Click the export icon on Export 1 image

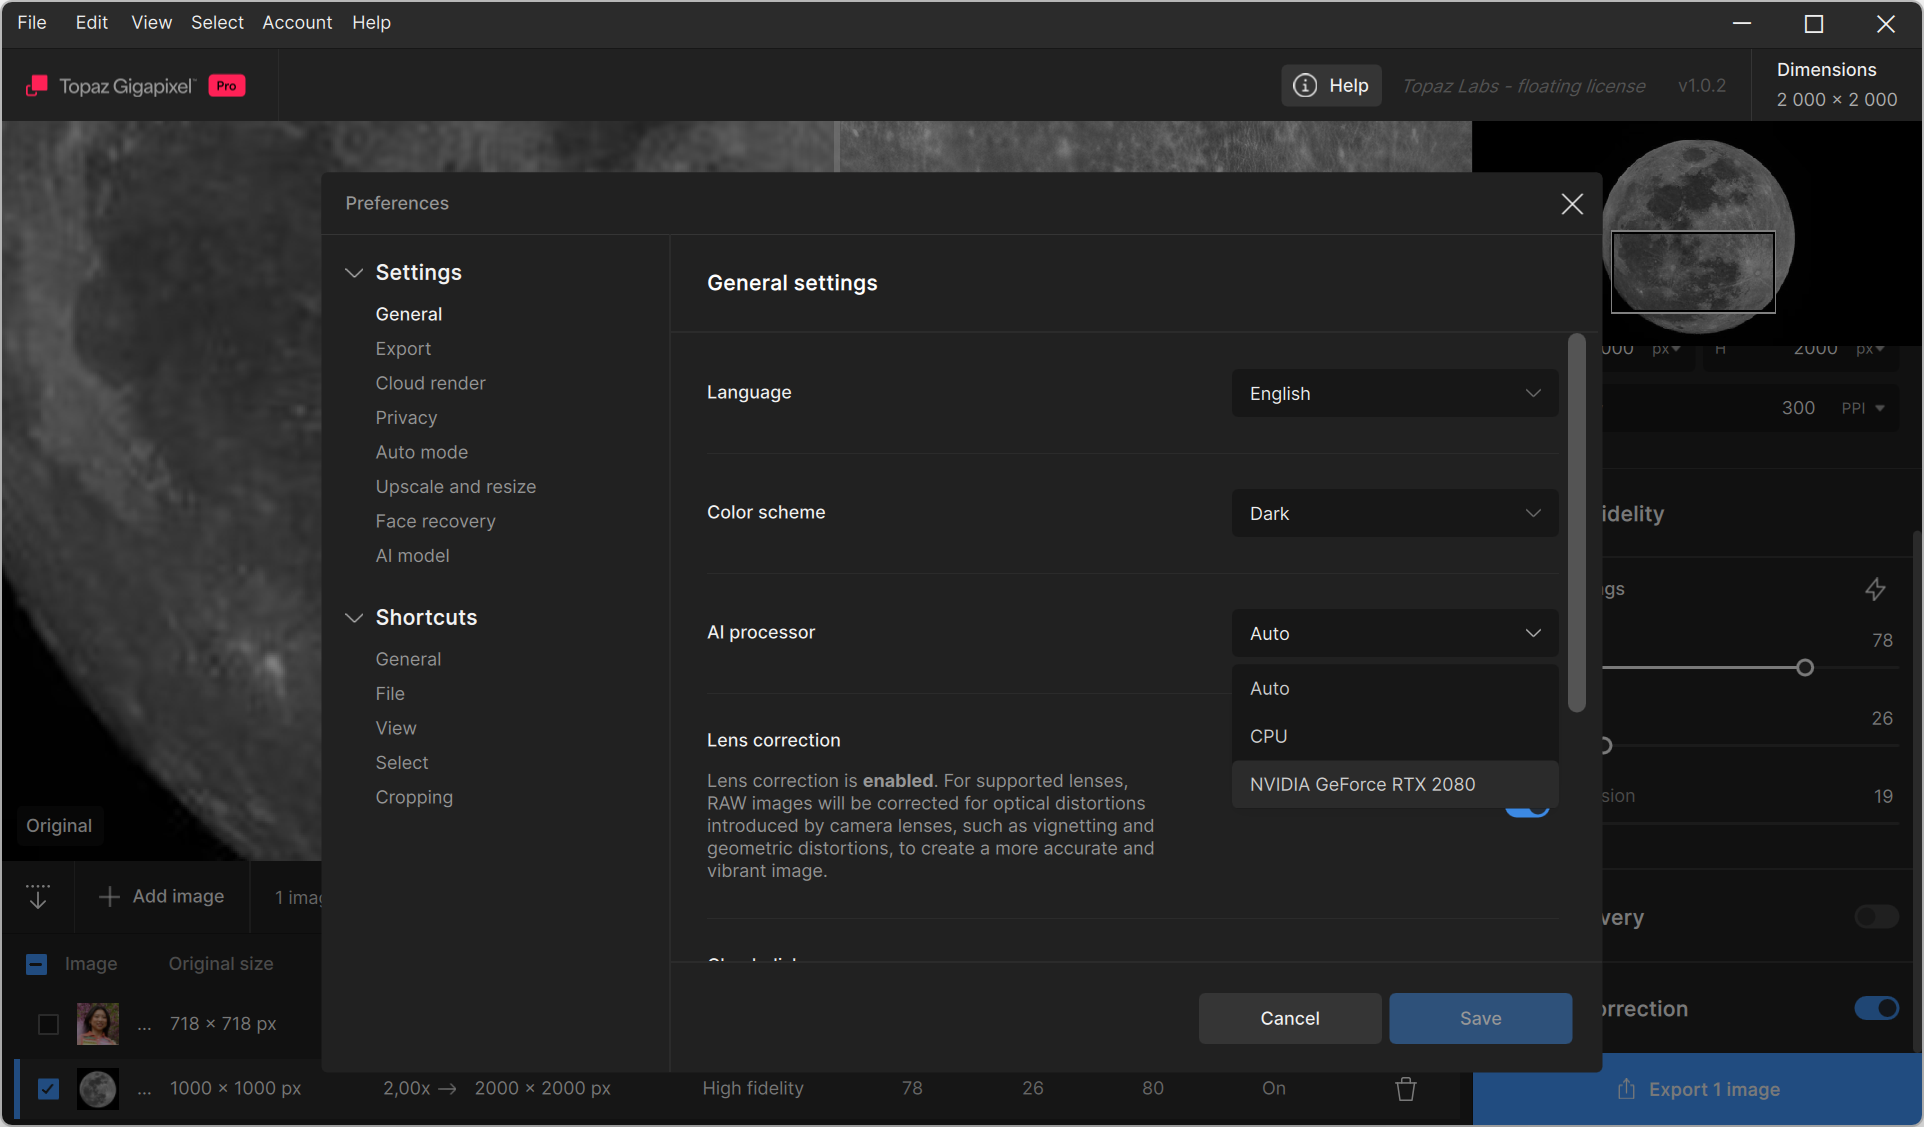click(1626, 1089)
